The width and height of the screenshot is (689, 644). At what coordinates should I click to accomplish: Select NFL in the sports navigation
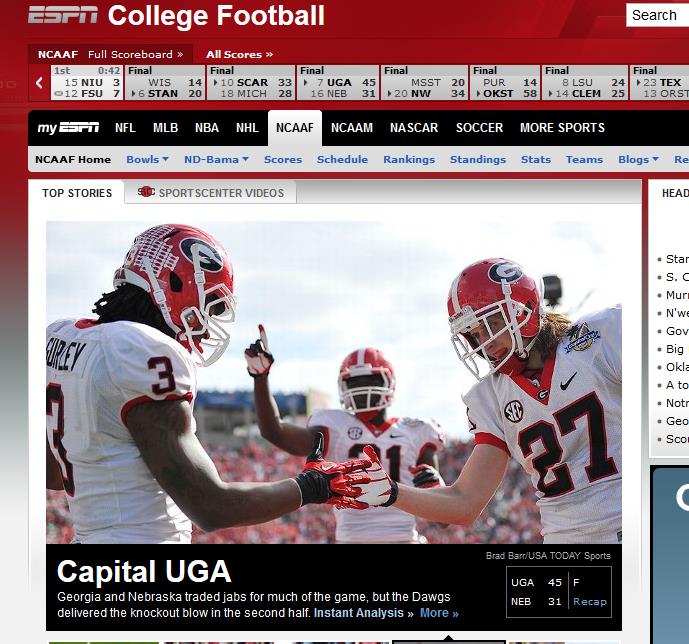click(125, 128)
